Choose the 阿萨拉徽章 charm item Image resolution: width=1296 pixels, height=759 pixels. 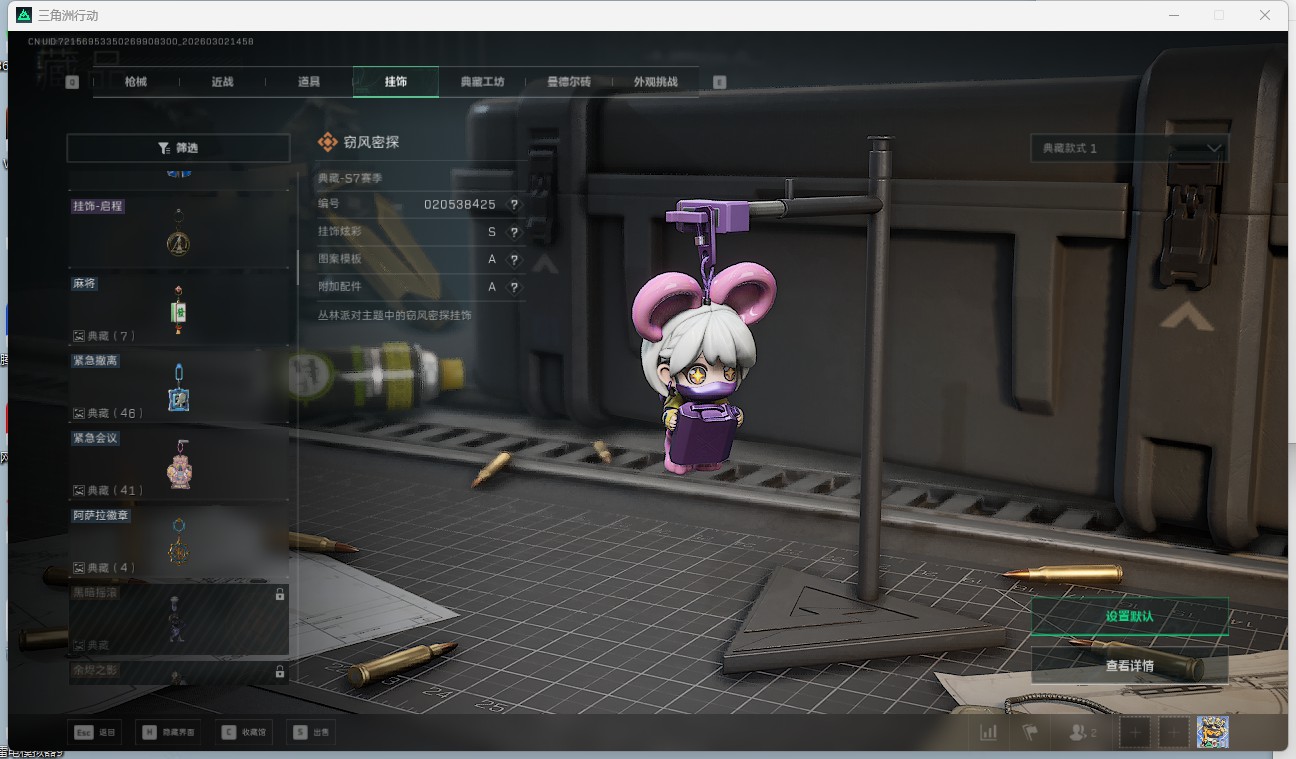[x=178, y=542]
